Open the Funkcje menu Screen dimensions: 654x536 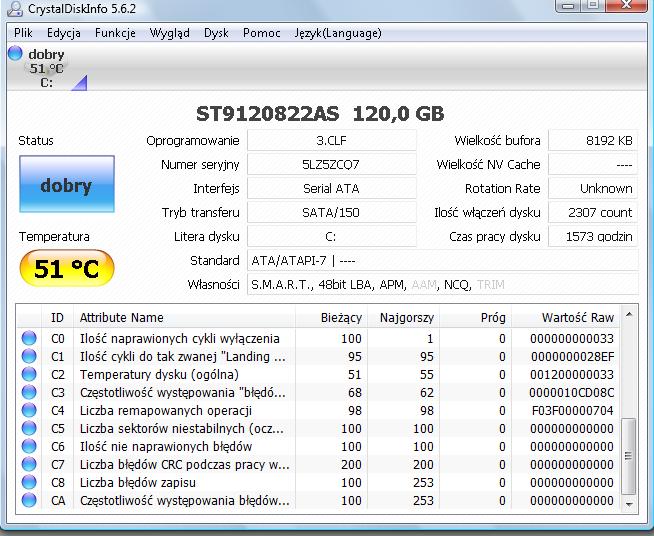tap(115, 33)
